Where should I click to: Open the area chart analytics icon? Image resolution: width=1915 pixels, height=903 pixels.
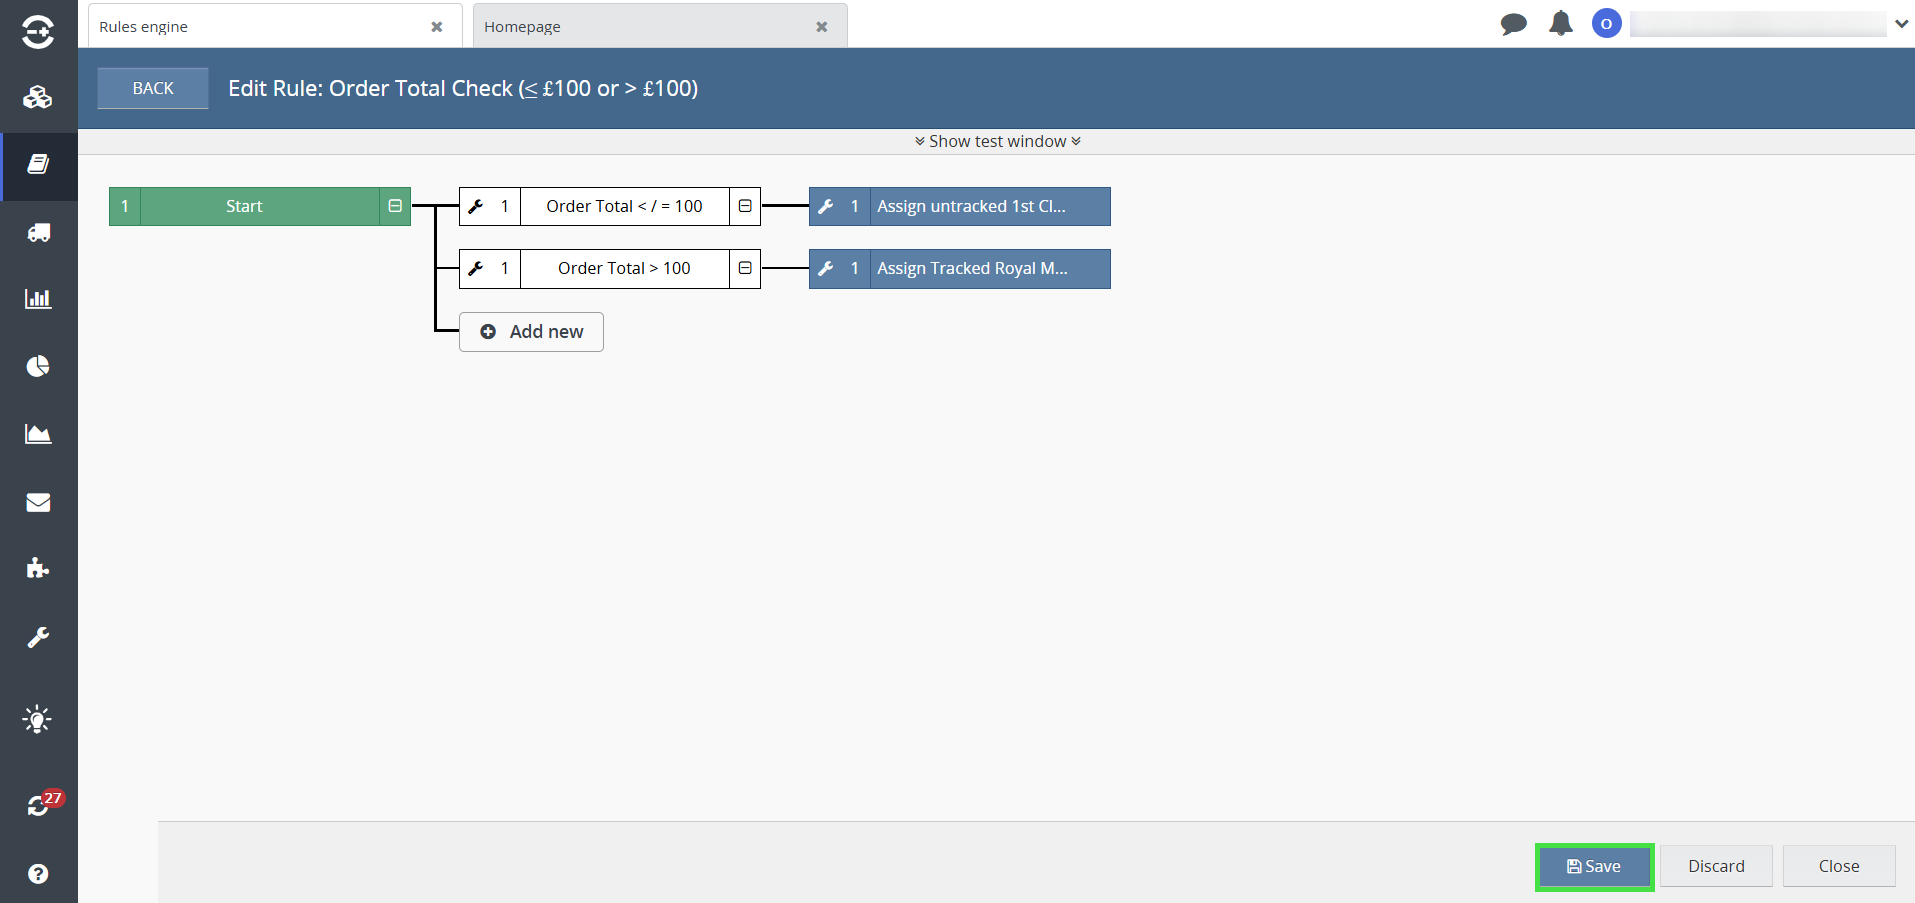click(38, 434)
